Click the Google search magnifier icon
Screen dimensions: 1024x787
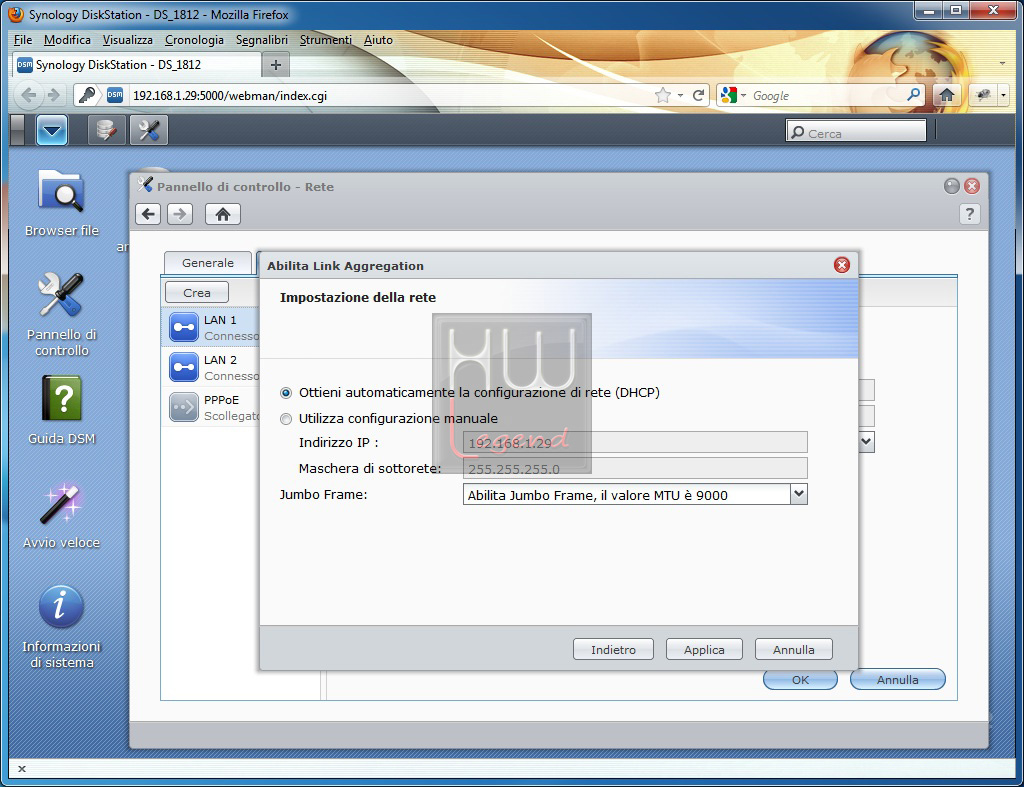click(914, 95)
